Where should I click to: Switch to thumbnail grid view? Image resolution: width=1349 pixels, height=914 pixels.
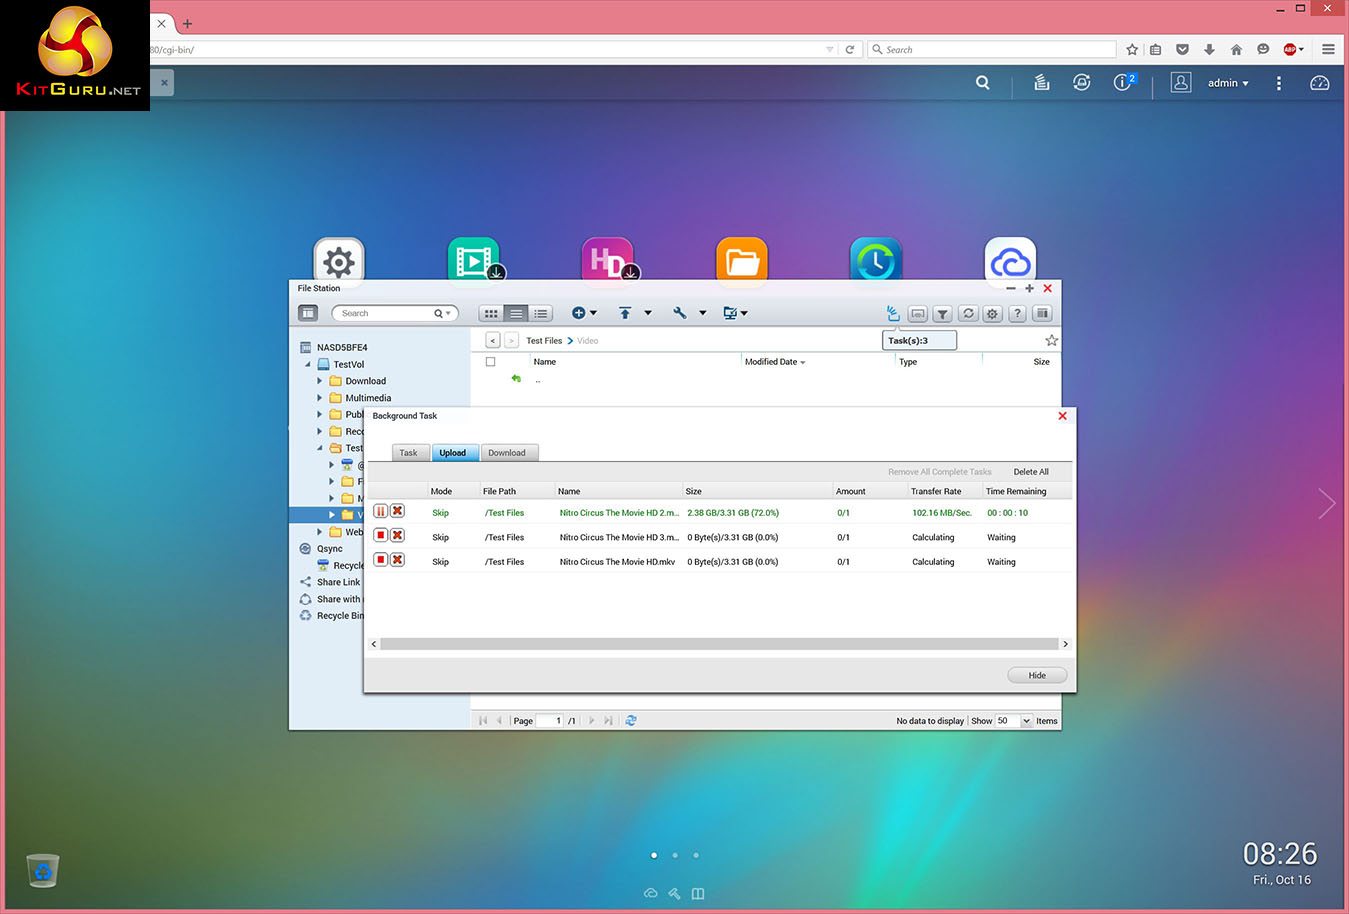490,314
